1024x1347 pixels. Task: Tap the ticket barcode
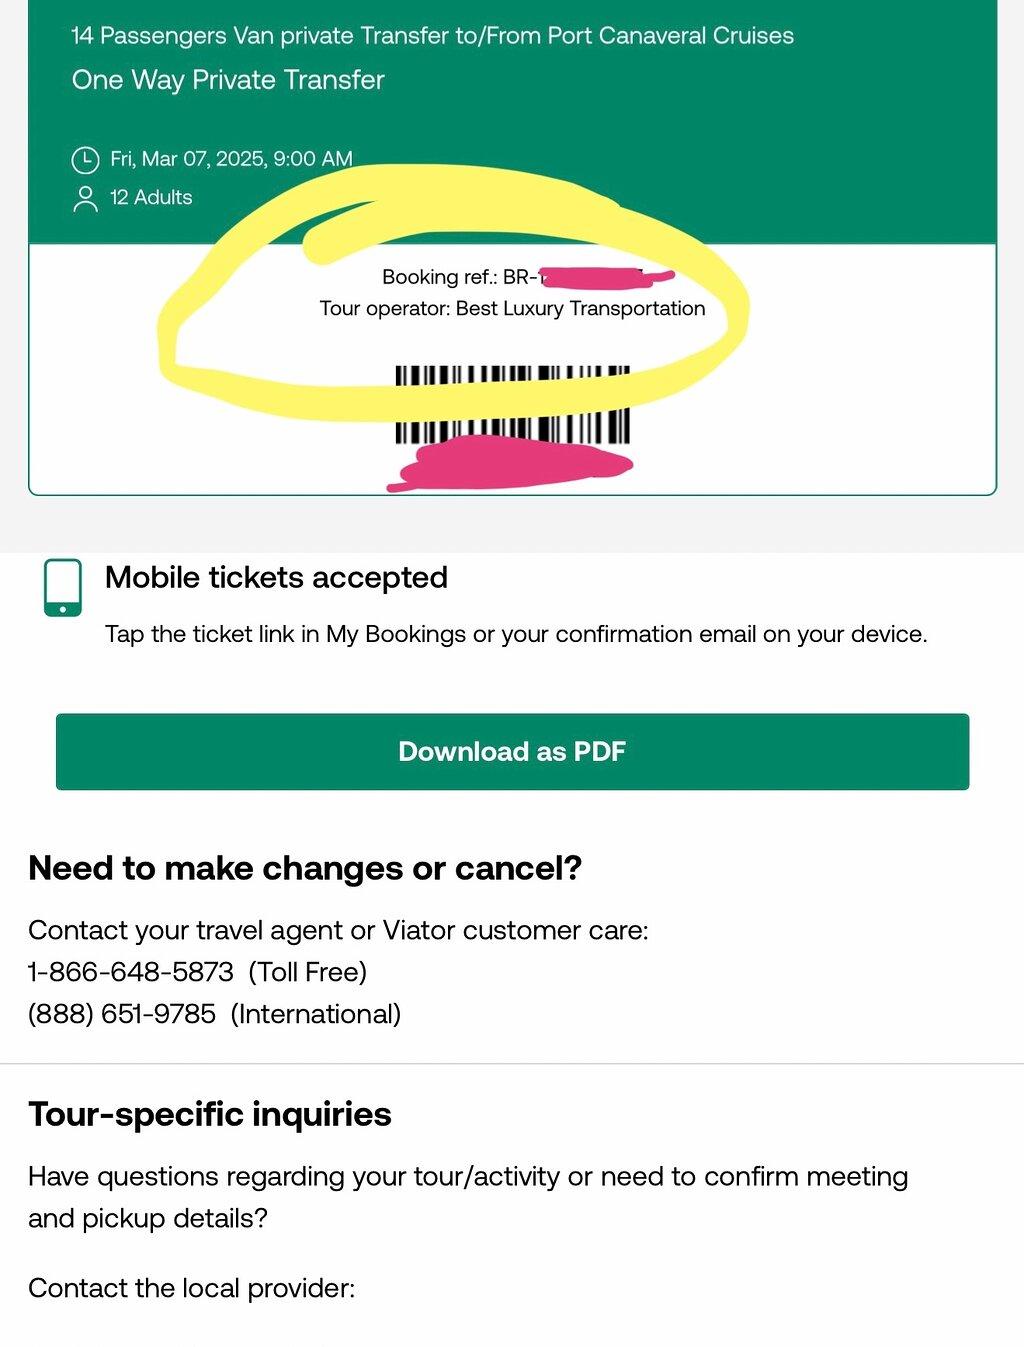tap(512, 404)
